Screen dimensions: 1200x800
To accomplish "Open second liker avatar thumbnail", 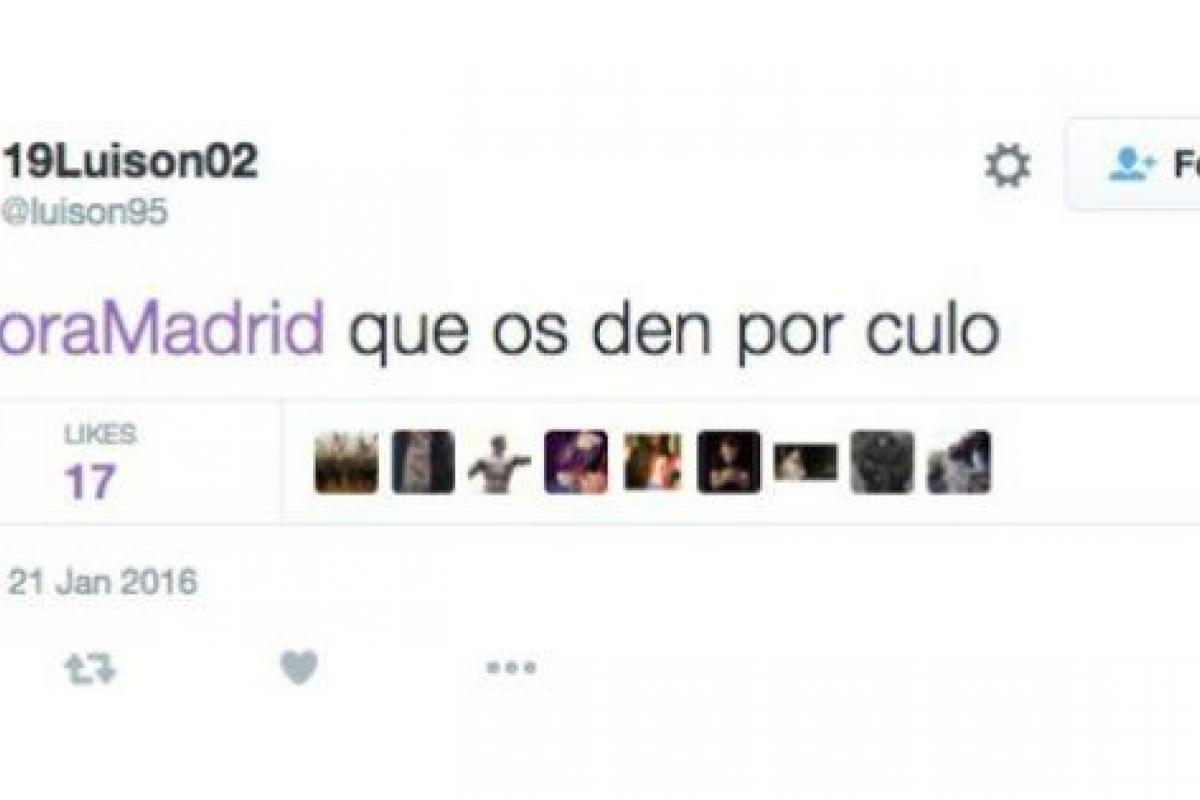I will pos(423,462).
